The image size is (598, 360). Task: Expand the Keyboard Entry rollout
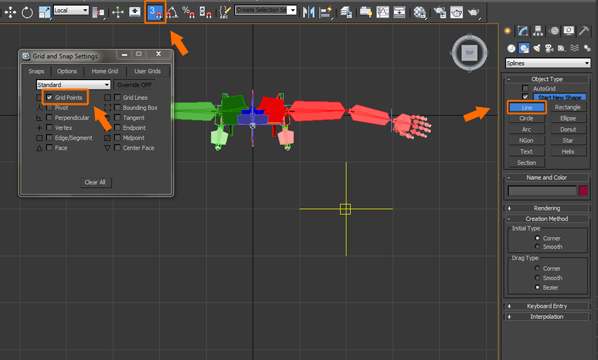click(547, 306)
